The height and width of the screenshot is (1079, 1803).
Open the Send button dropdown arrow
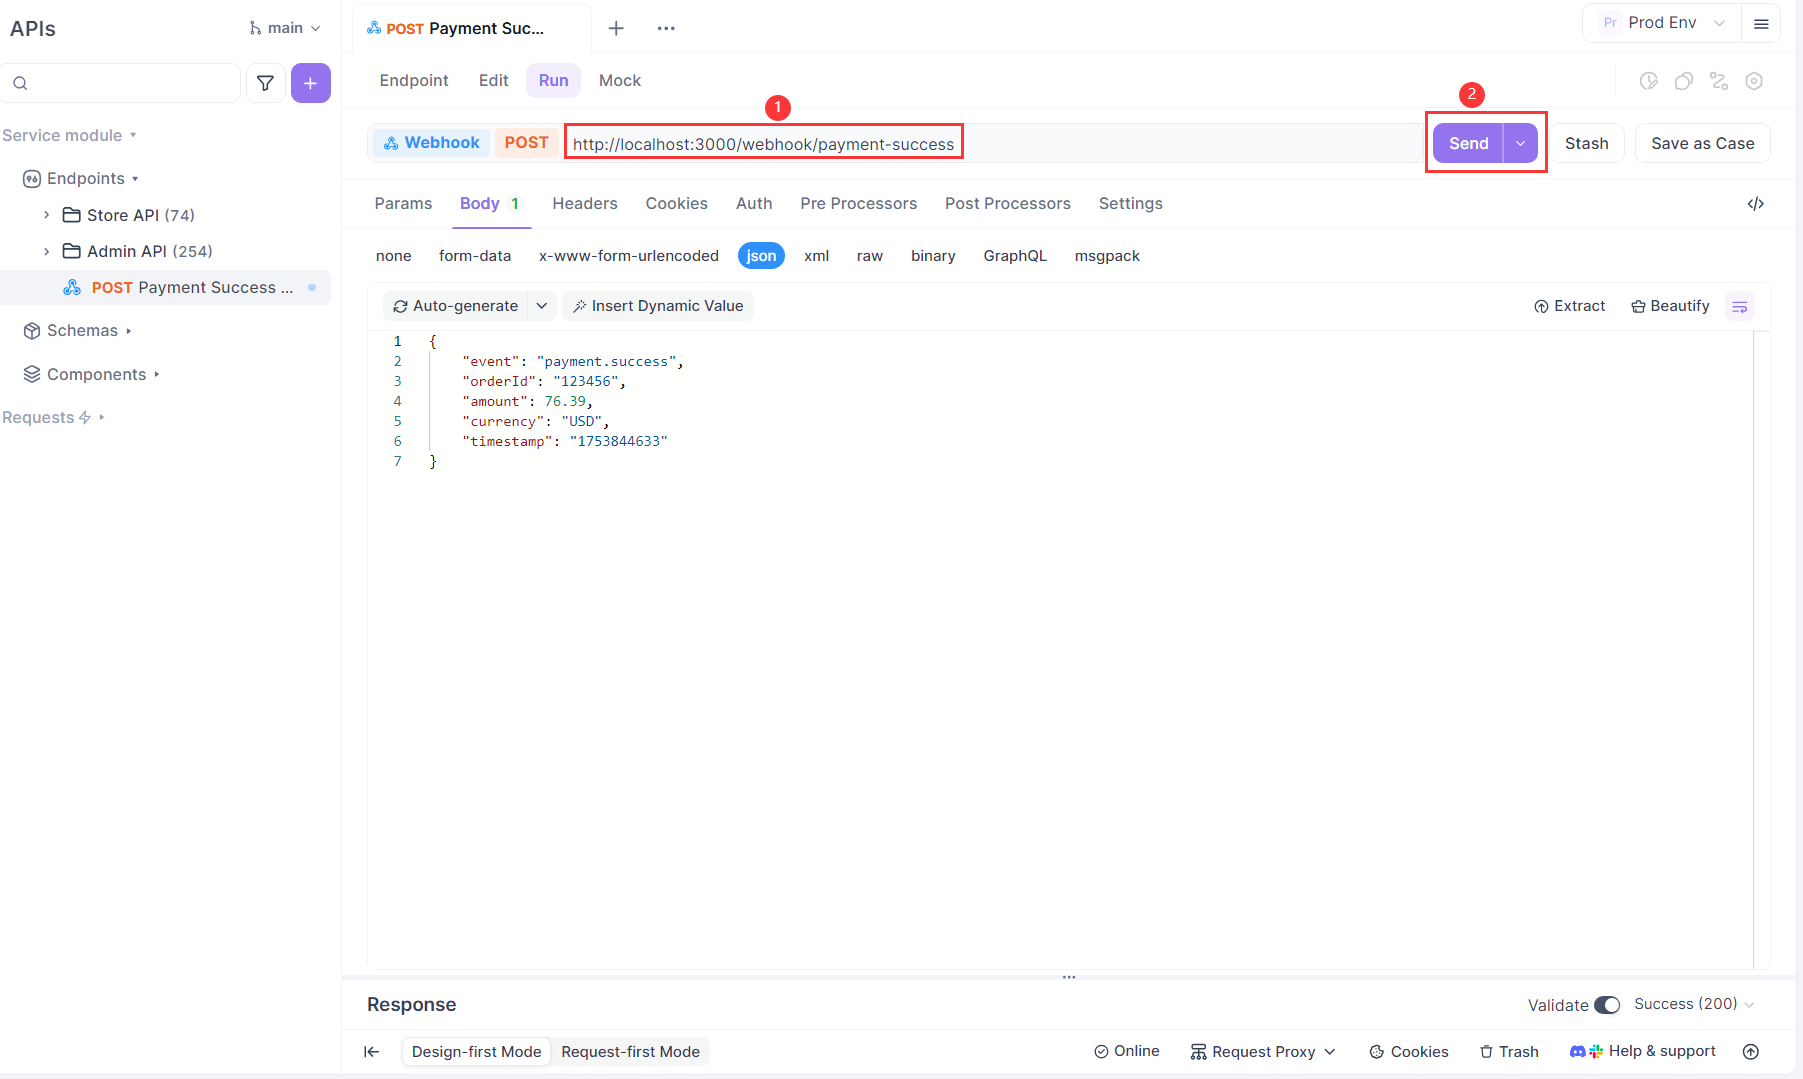pos(1520,143)
